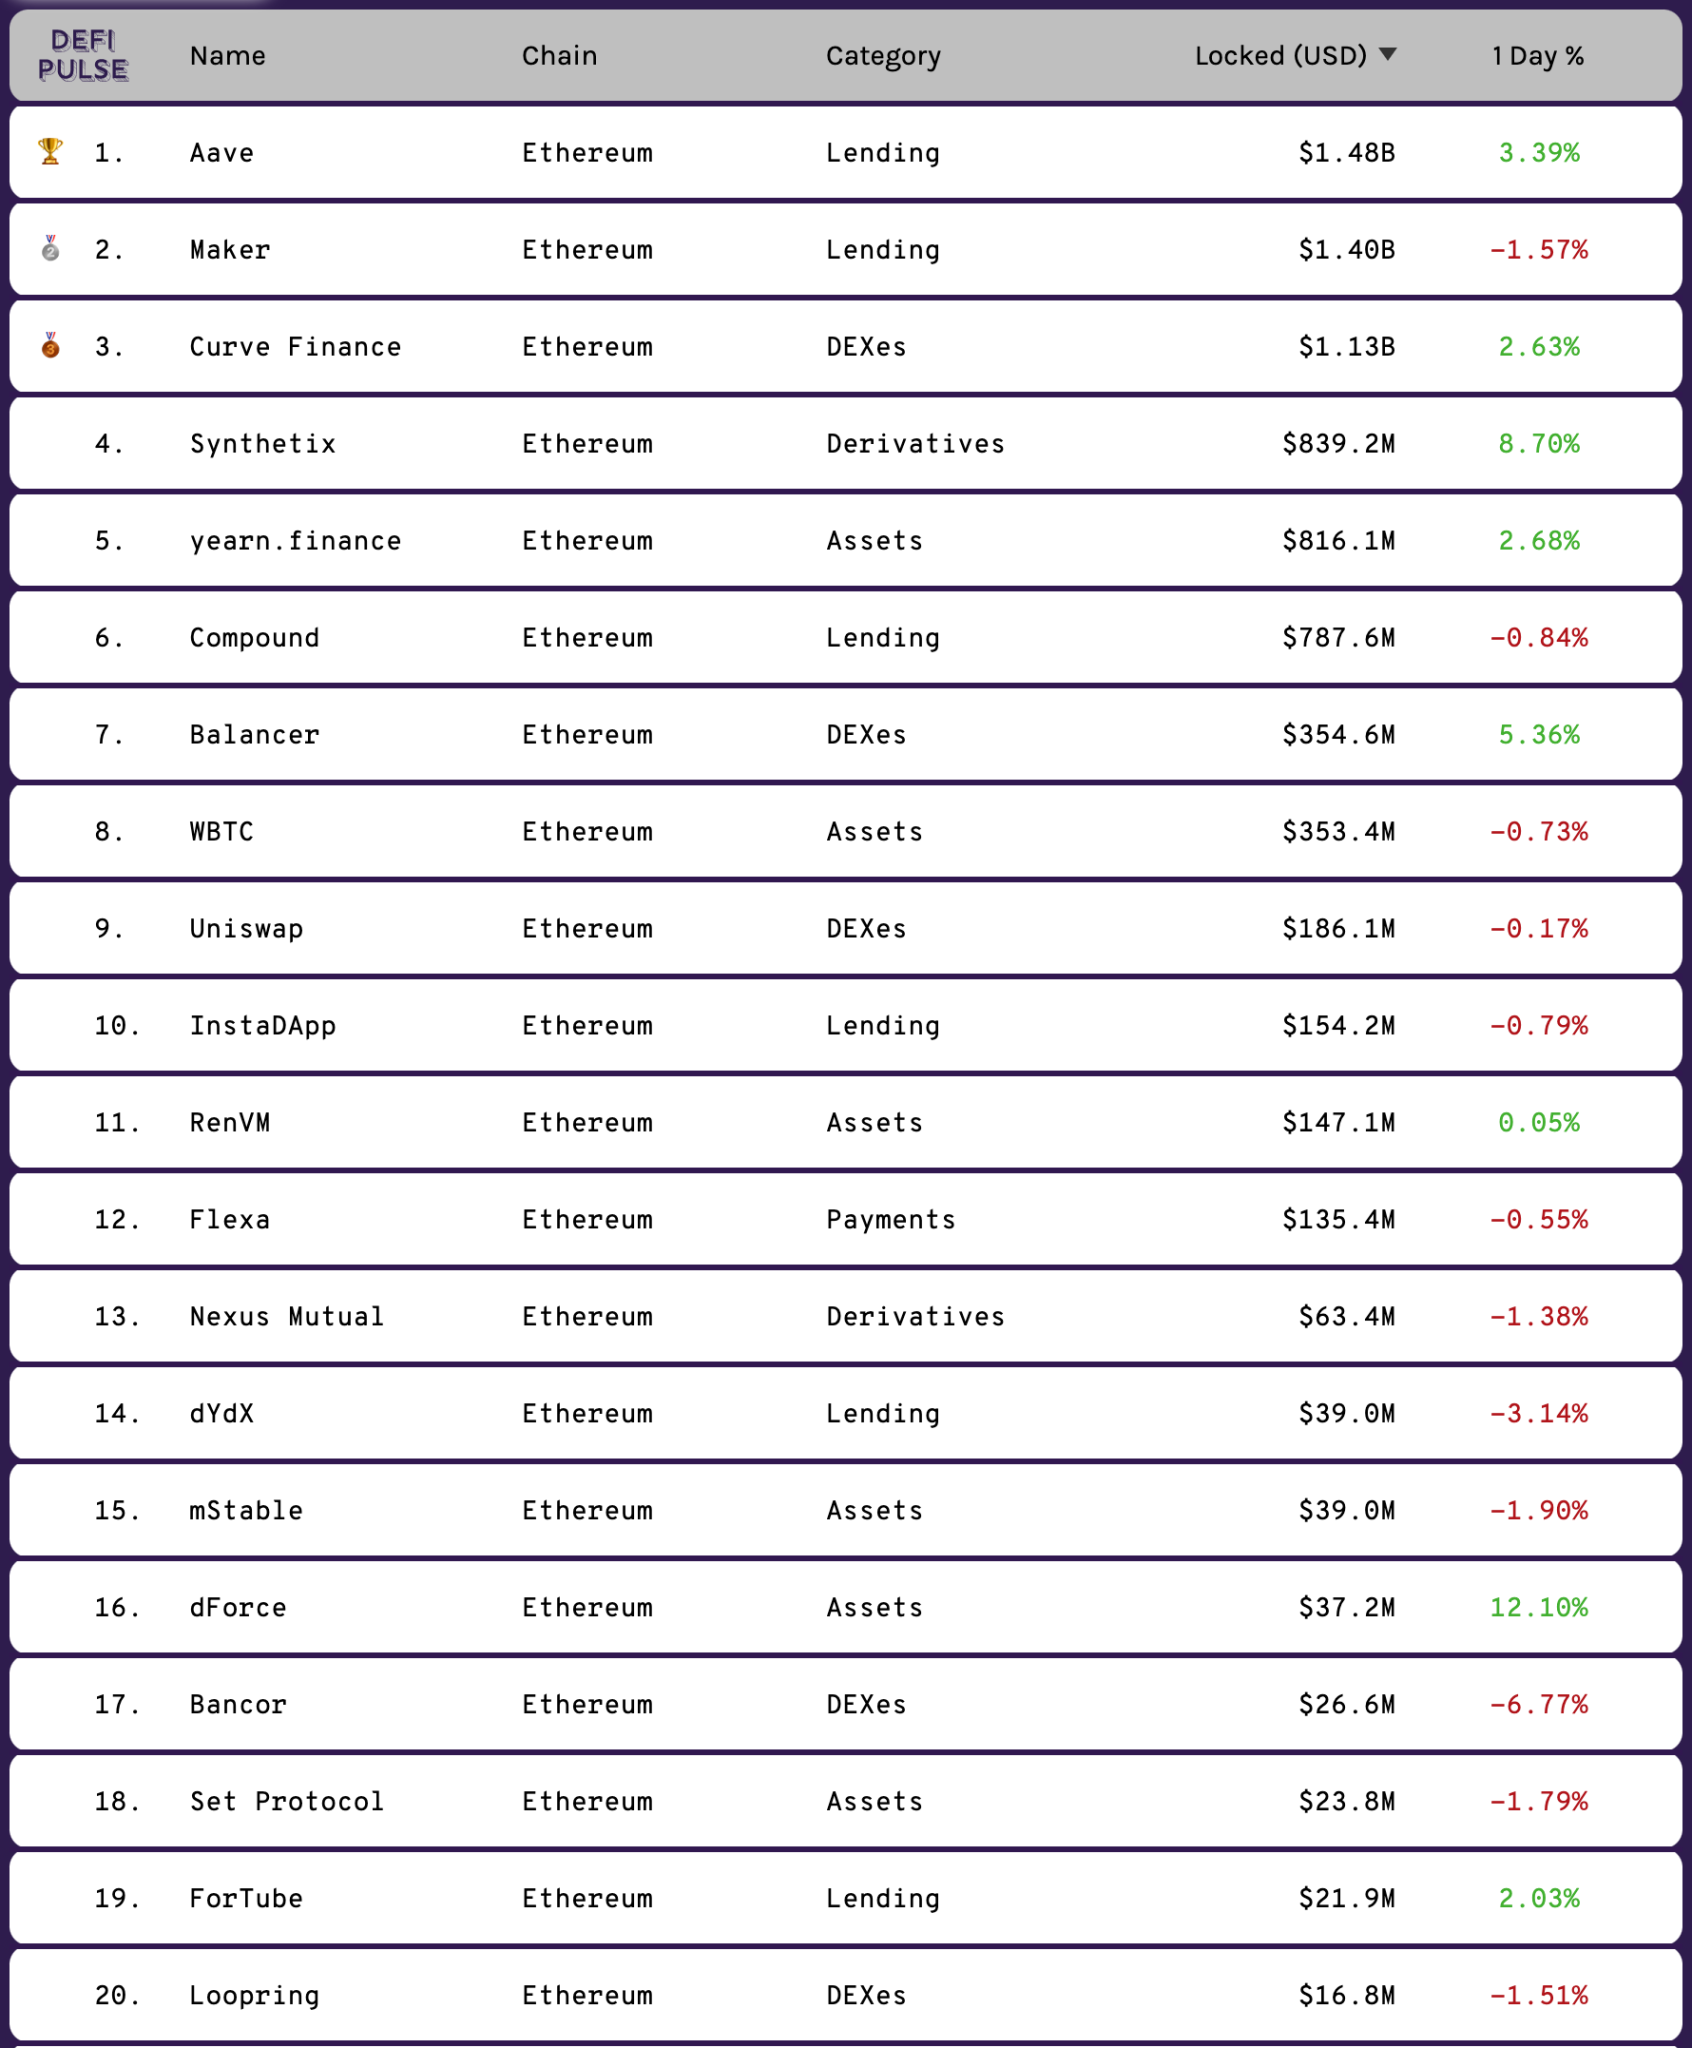Open the Synthetix project link

[263, 443]
